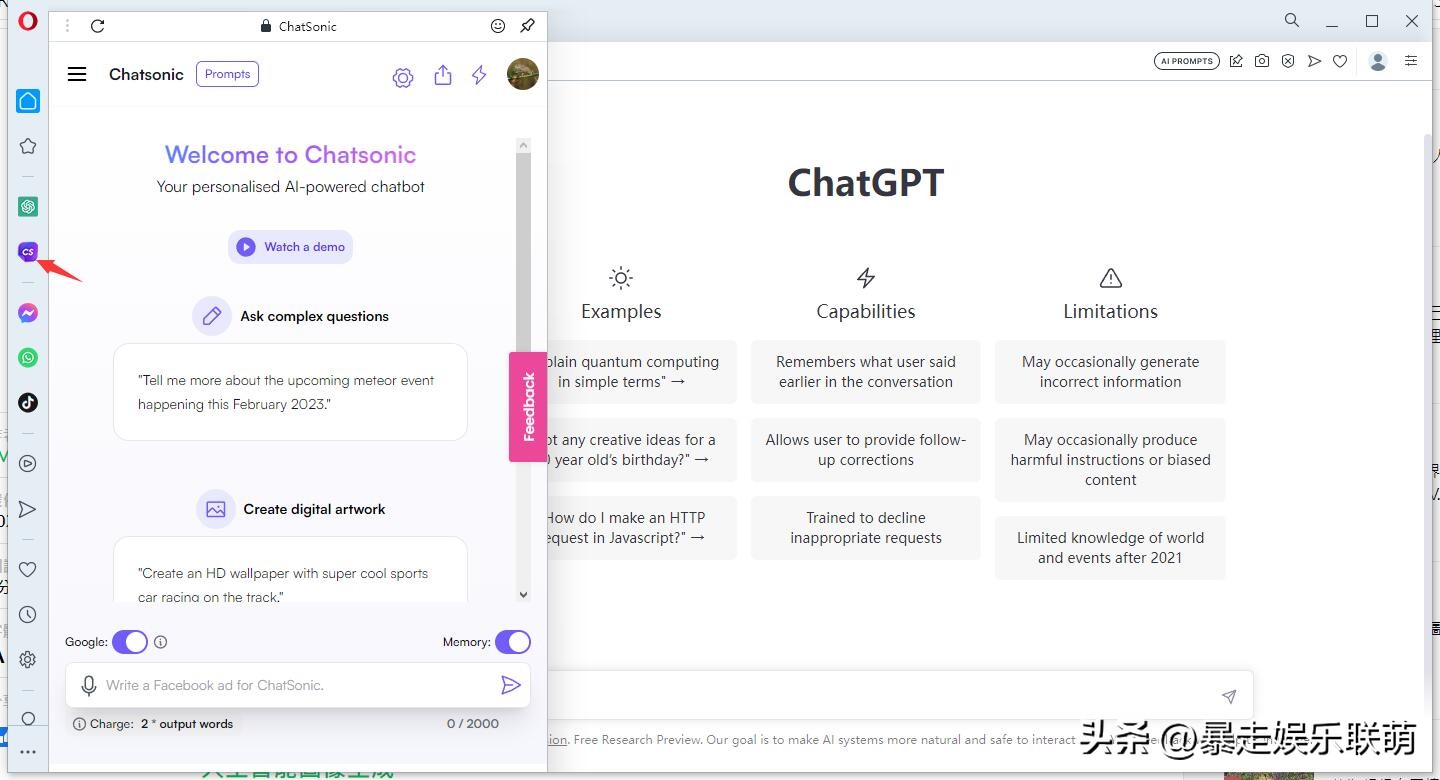Open Prompts next to the Chatsonic title
The width and height of the screenshot is (1440, 780).
click(x=227, y=73)
